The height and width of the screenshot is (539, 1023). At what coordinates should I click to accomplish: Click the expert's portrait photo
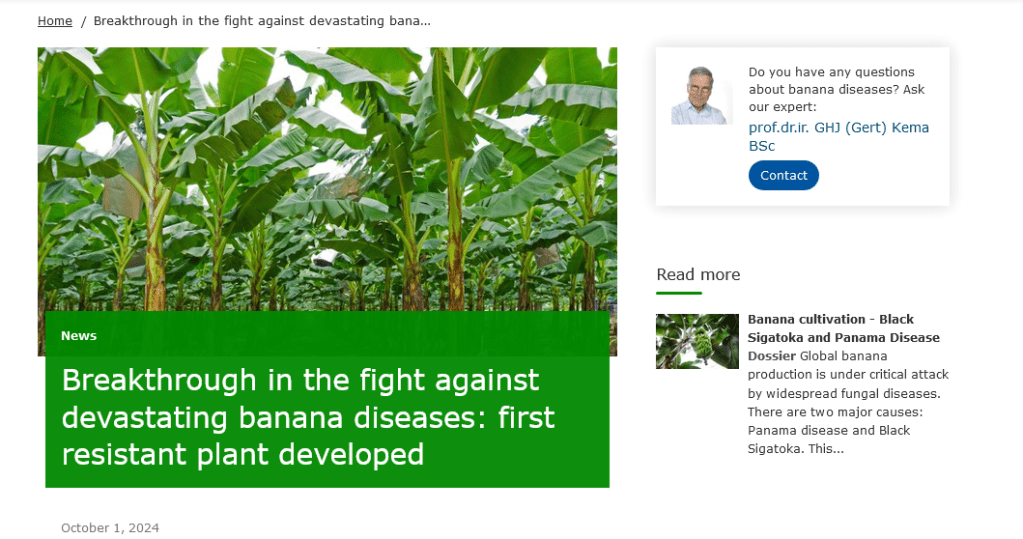[x=701, y=96]
